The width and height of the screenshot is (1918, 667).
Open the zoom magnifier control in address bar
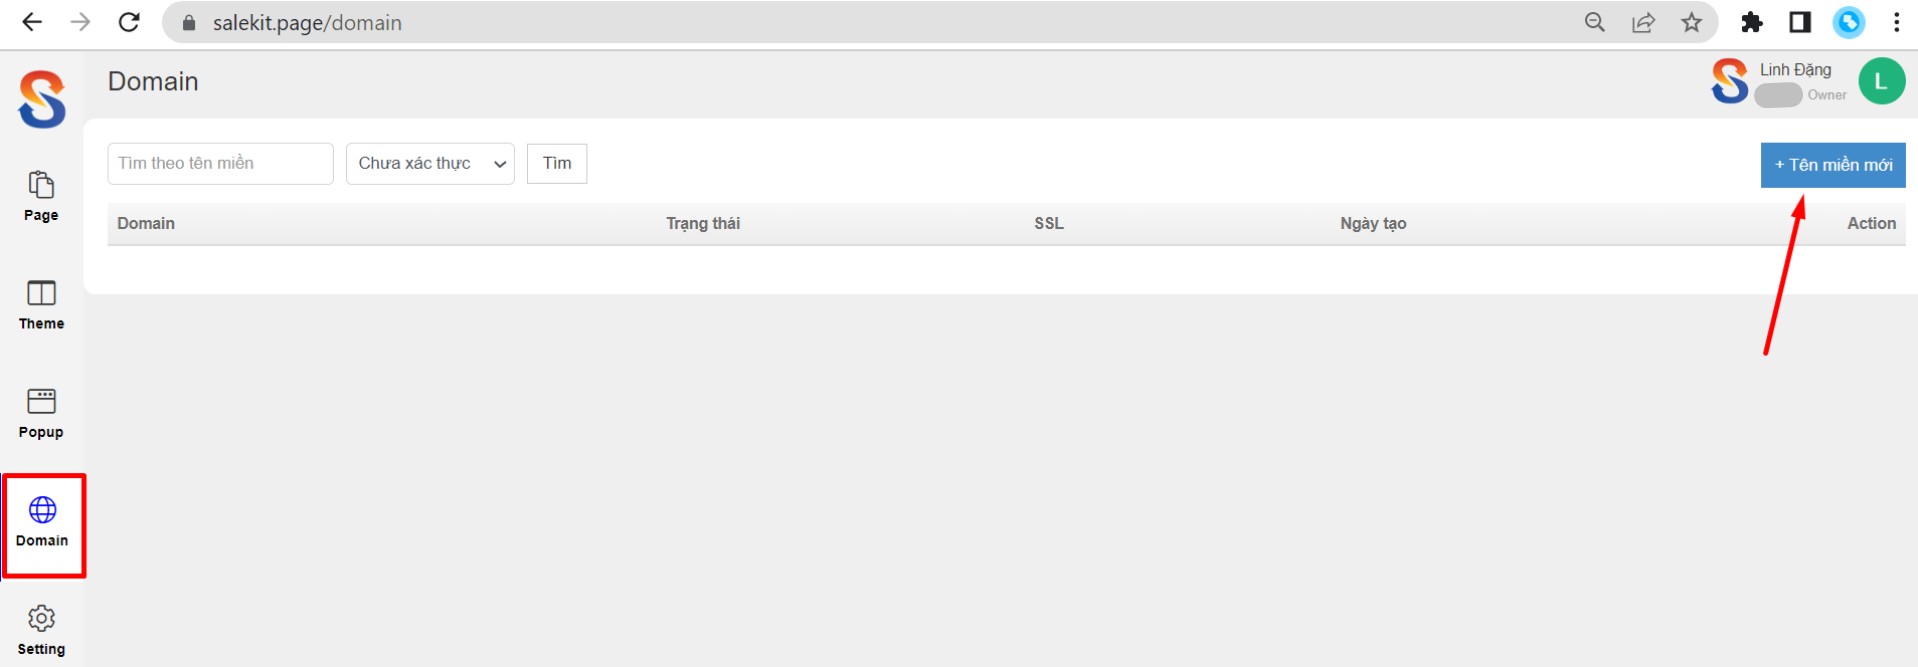click(x=1595, y=22)
